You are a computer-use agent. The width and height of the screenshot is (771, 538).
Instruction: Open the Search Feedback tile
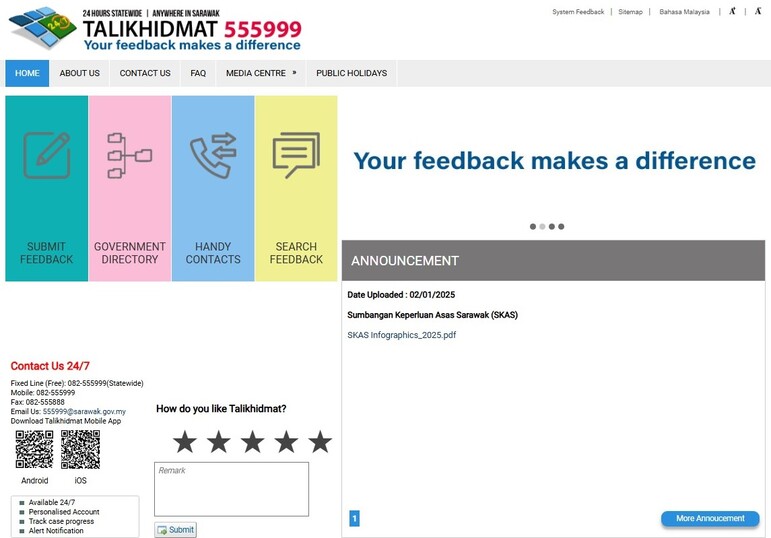click(296, 188)
